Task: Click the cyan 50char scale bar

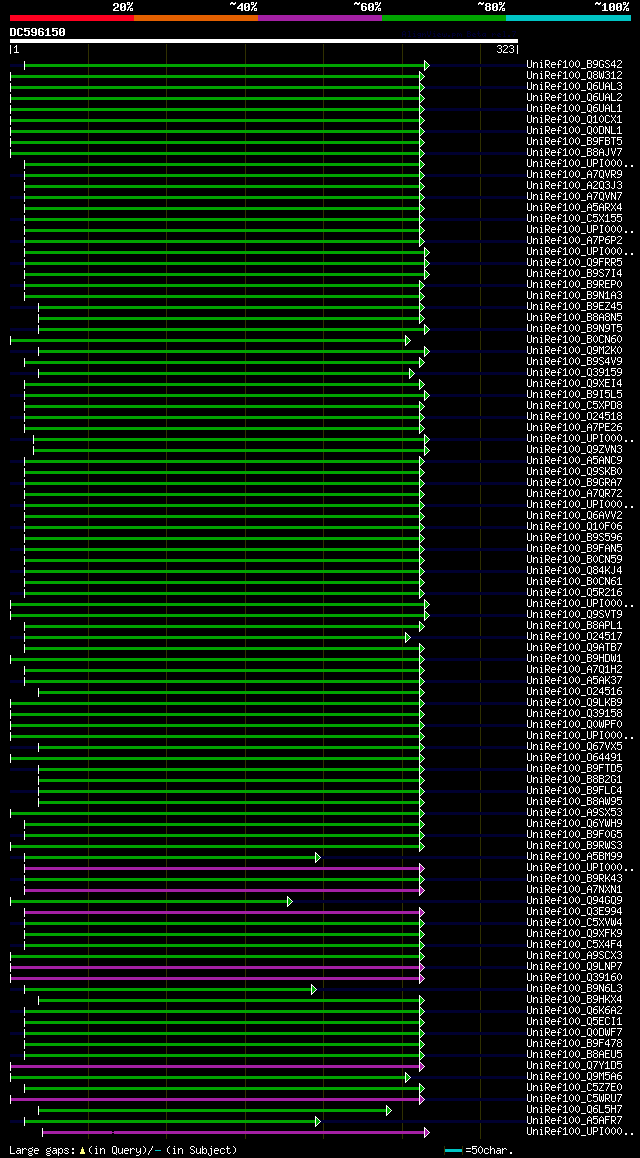Action: (453, 1151)
